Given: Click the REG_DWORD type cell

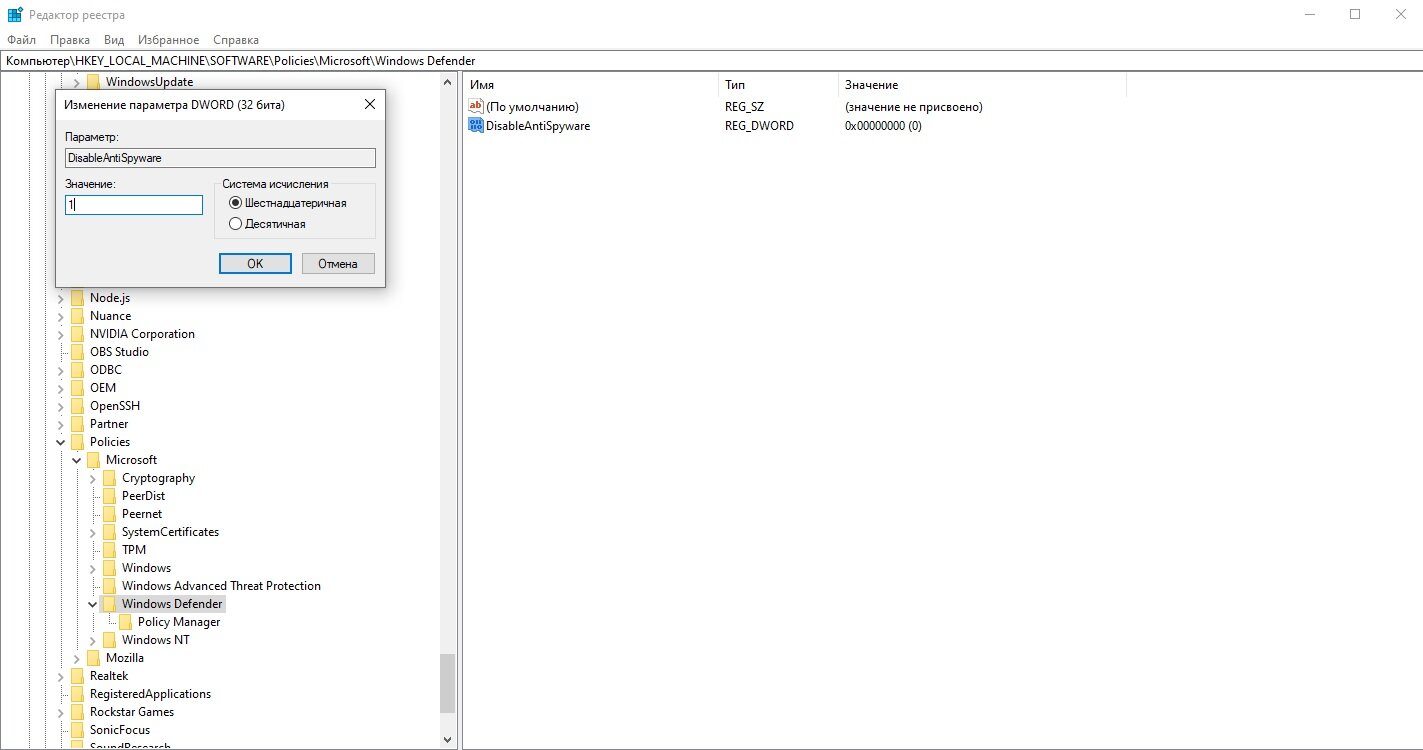Looking at the screenshot, I should tap(759, 126).
